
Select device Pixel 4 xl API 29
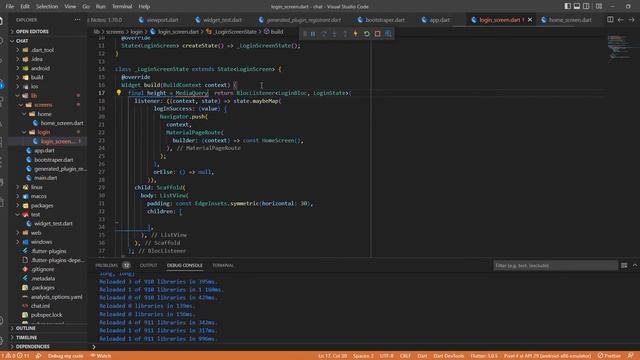[x=547, y=356]
